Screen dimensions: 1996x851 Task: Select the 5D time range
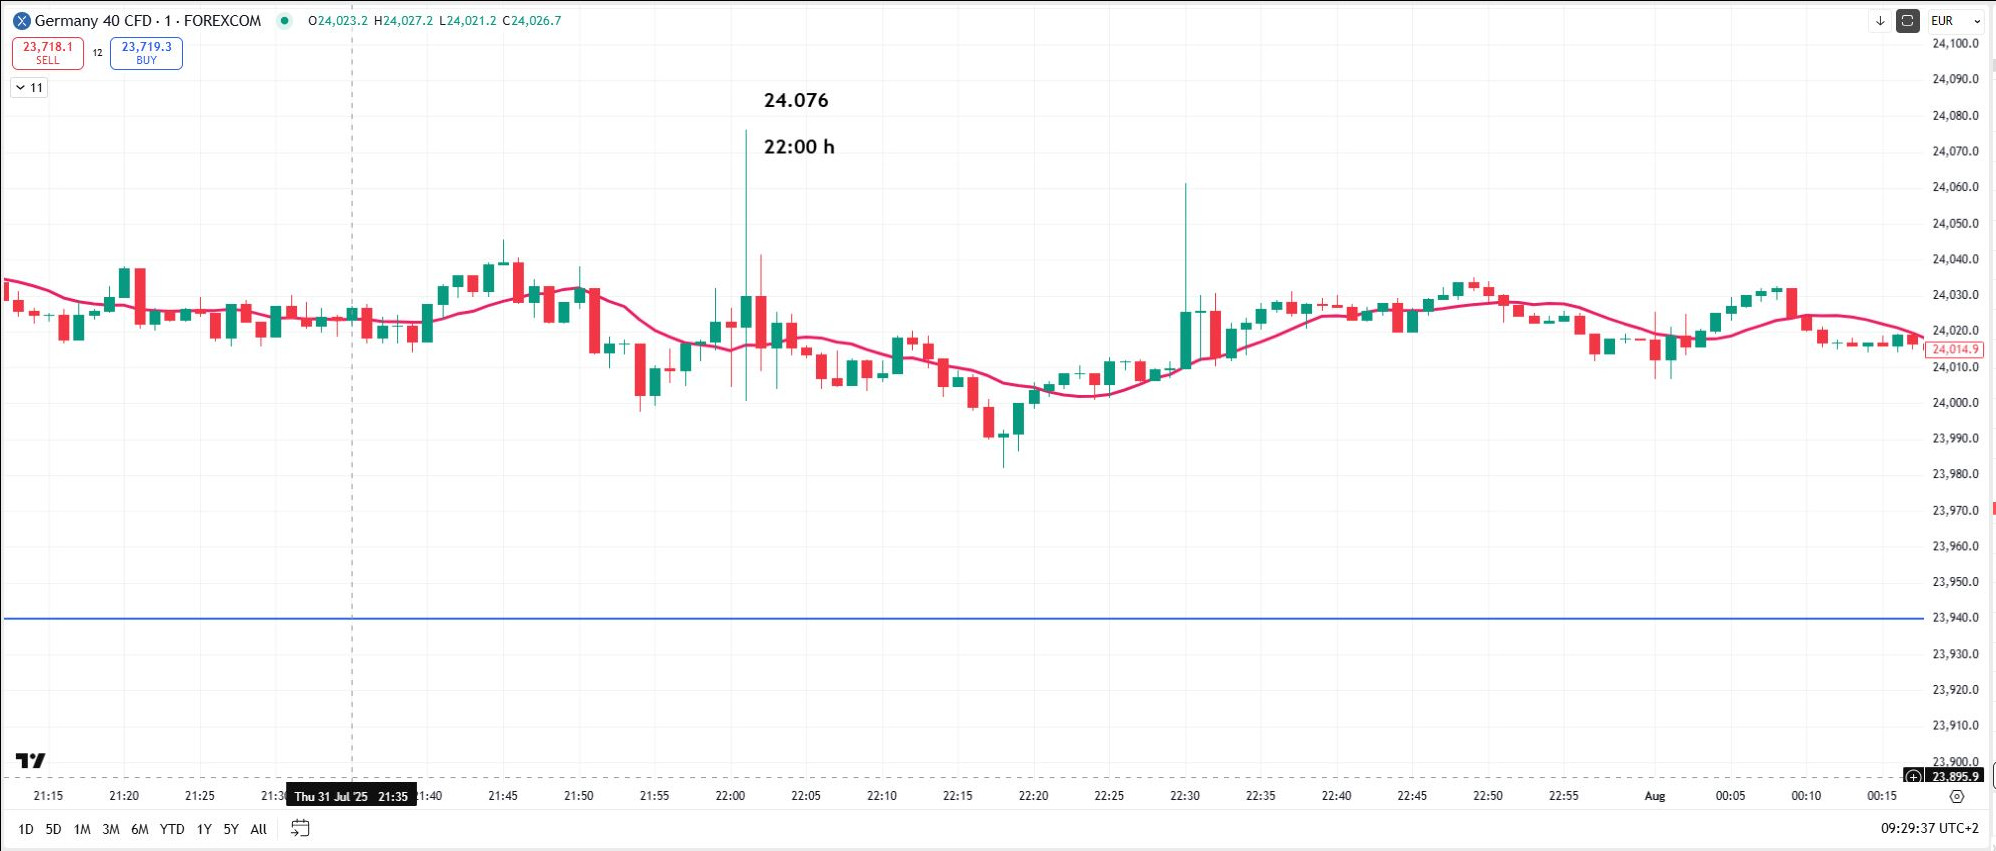pyautogui.click(x=53, y=829)
